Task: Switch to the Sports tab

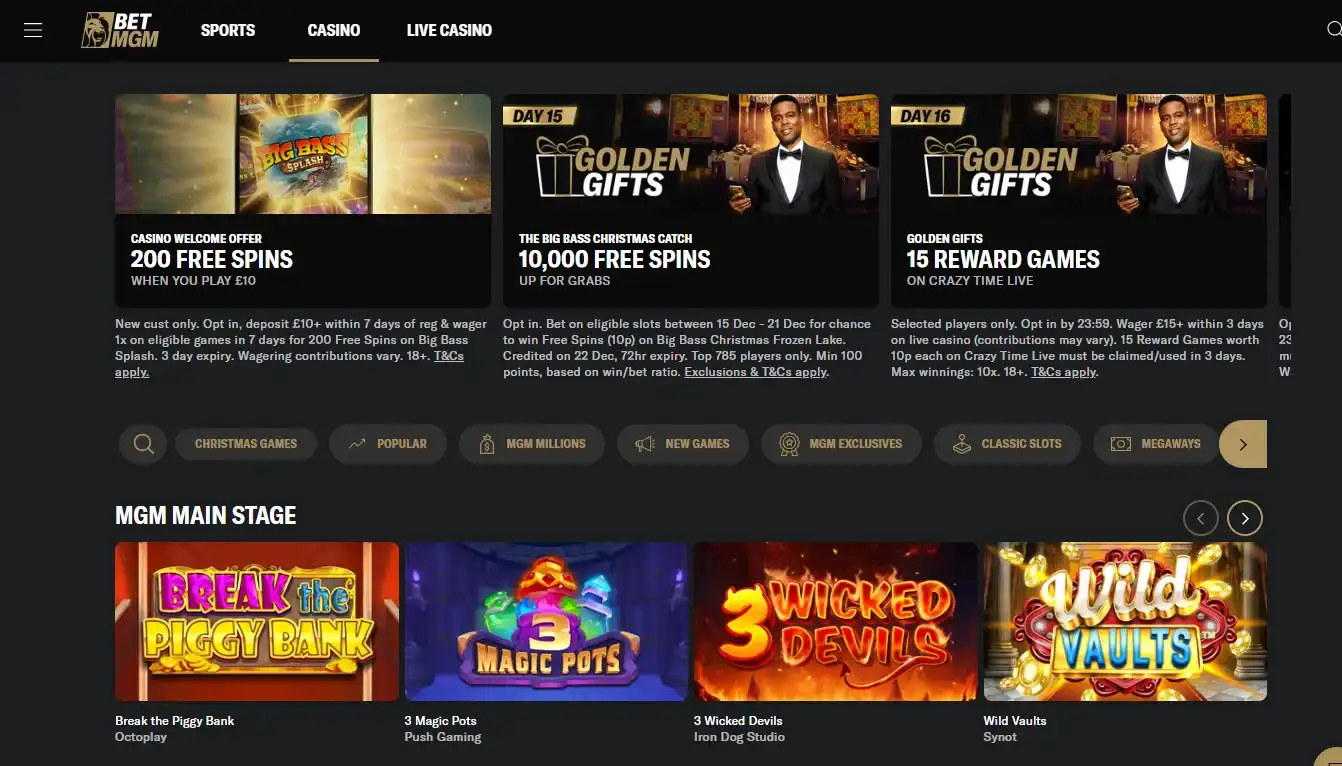Action: tap(228, 30)
